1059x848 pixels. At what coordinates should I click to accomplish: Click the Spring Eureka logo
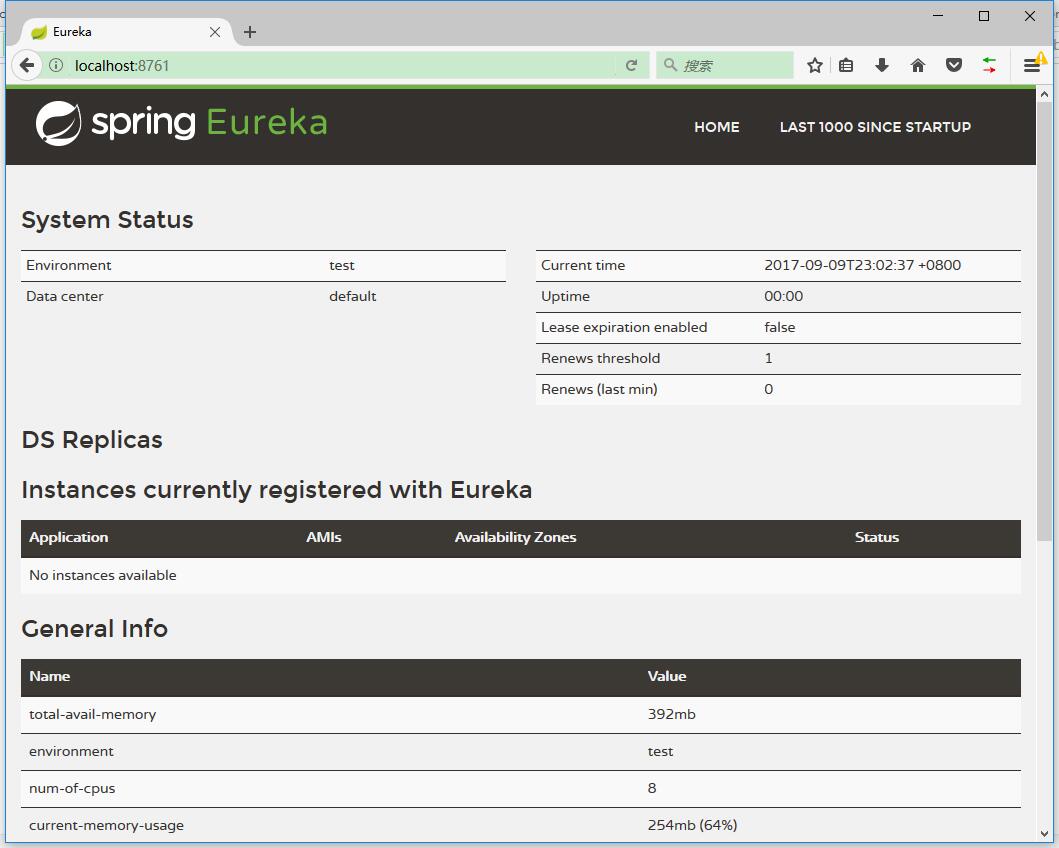coord(182,123)
